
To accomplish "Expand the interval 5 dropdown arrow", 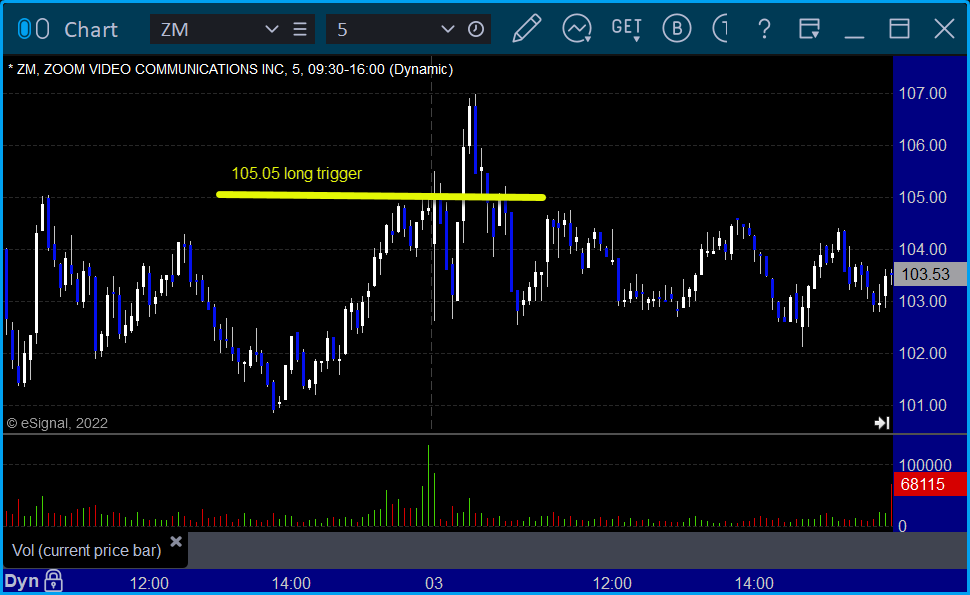I will [x=447, y=29].
